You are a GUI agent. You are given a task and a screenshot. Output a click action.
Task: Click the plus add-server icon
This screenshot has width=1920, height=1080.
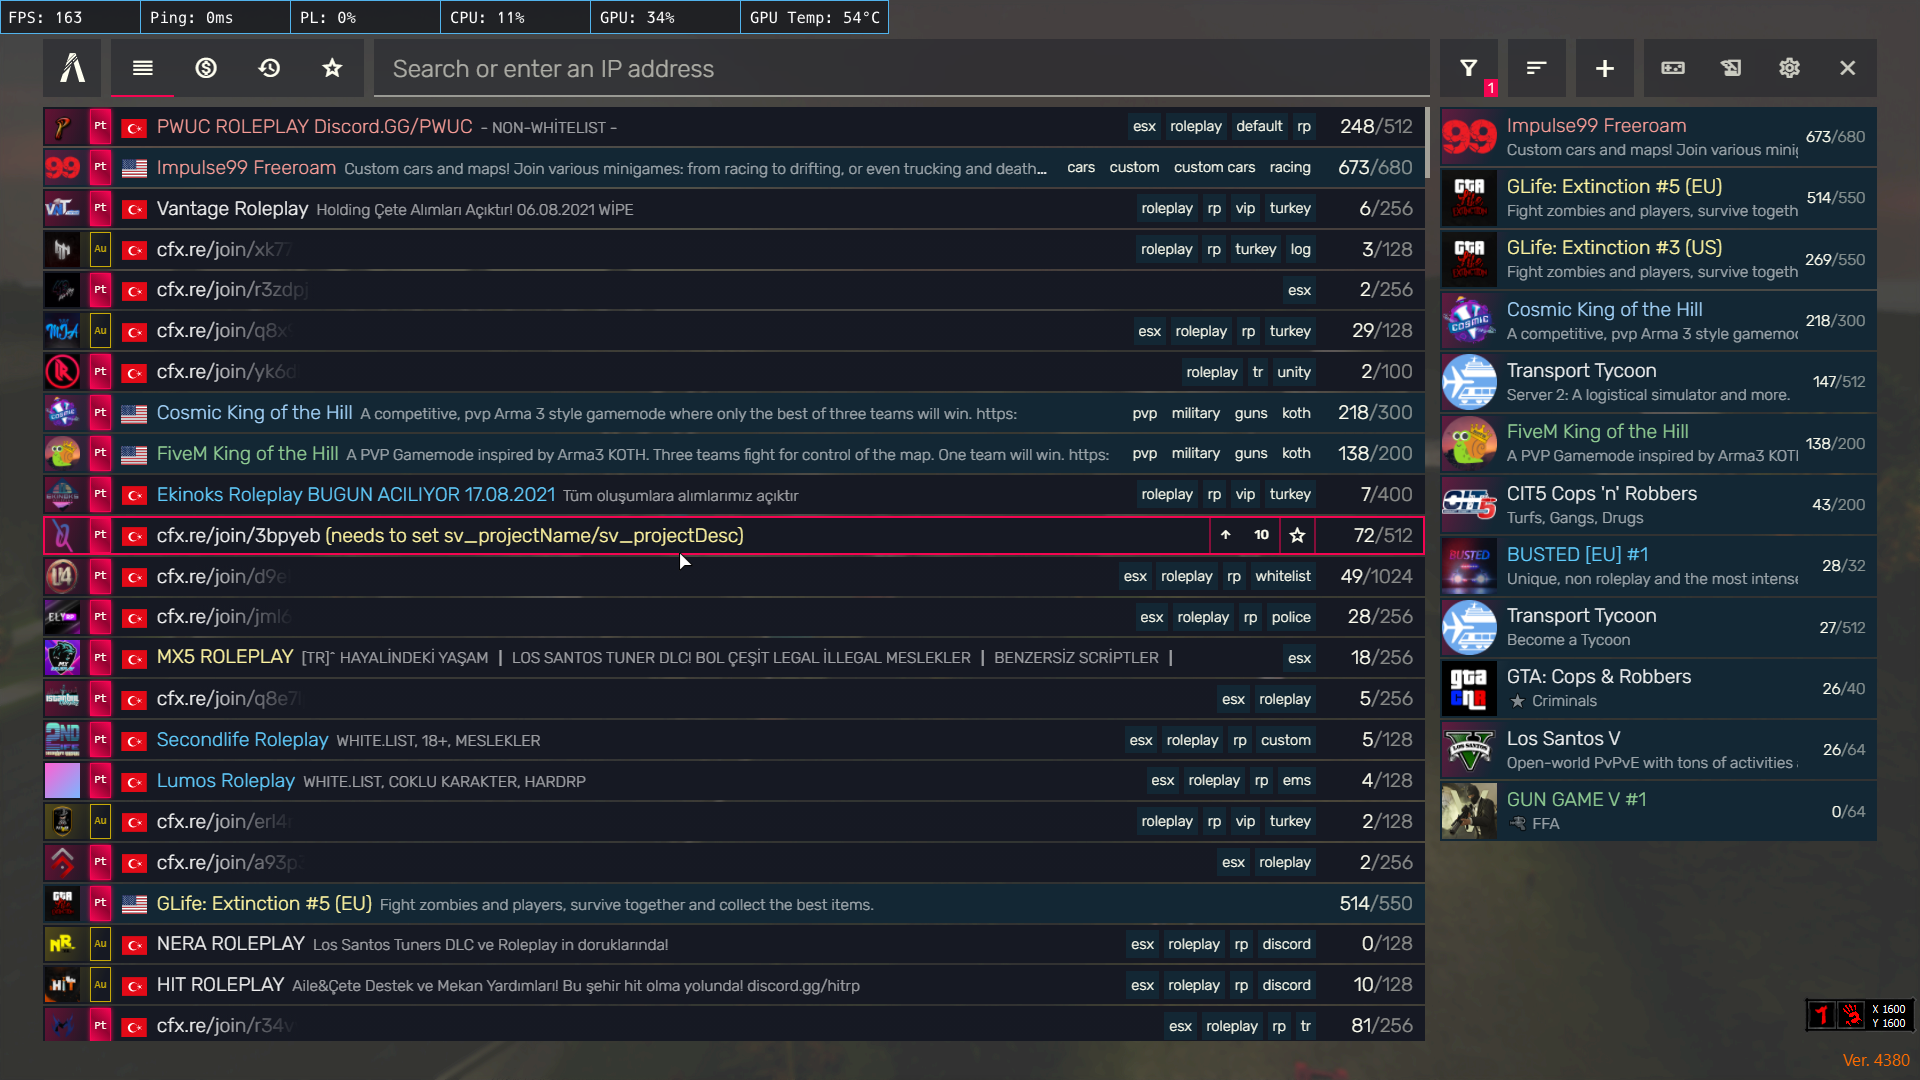coord(1604,68)
